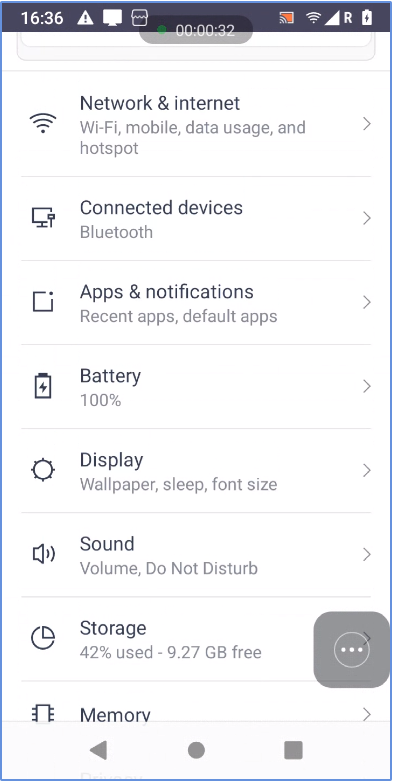Tap the cast icon in status bar
The height and width of the screenshot is (782, 395).
286,18
